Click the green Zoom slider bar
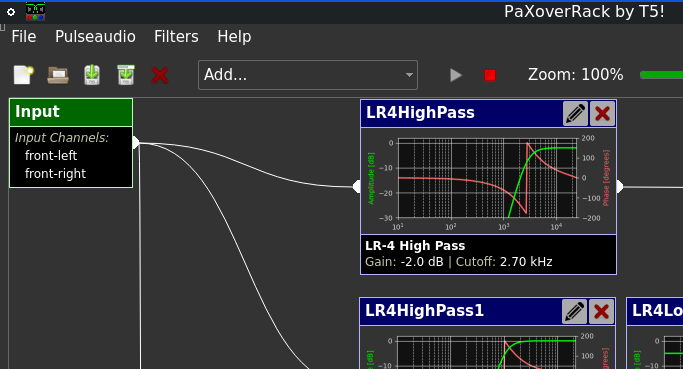 point(661,75)
